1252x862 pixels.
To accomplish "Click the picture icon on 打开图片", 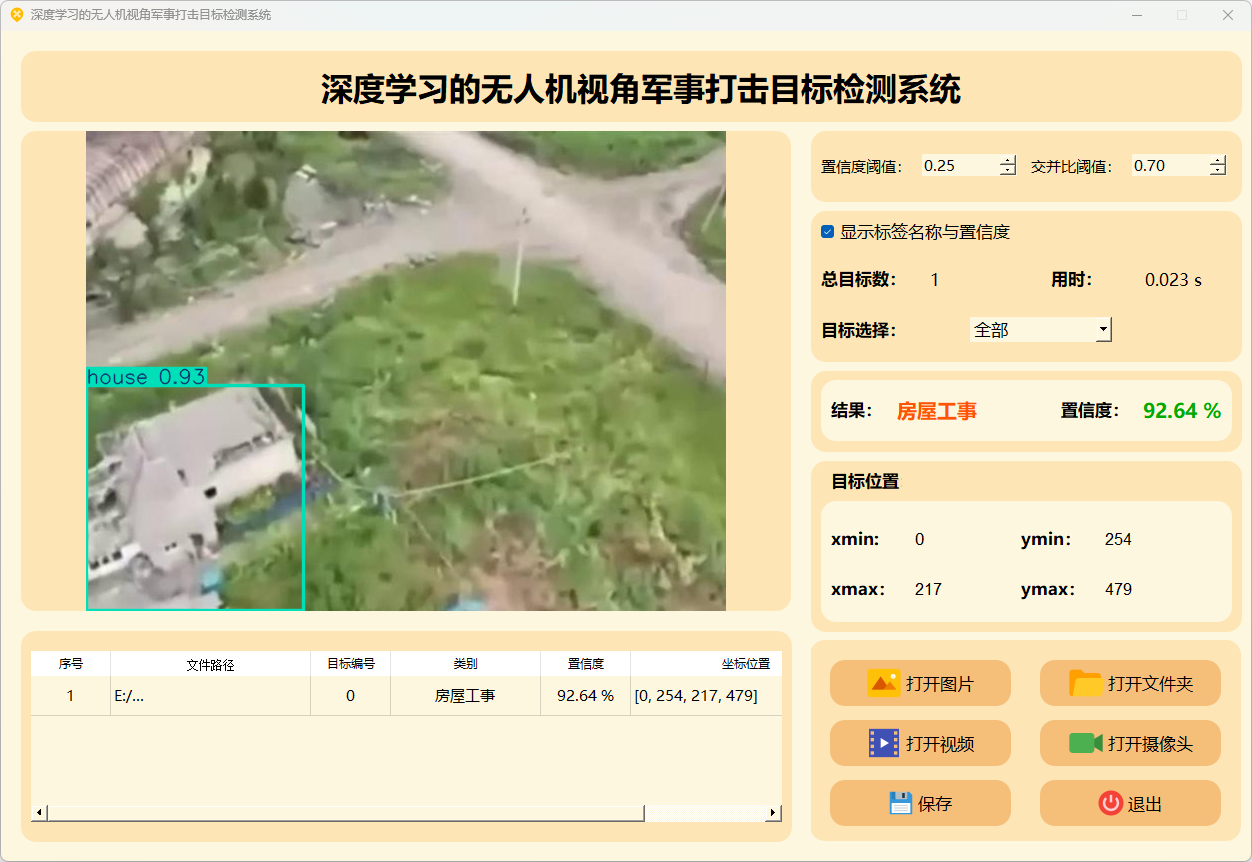I will (884, 683).
